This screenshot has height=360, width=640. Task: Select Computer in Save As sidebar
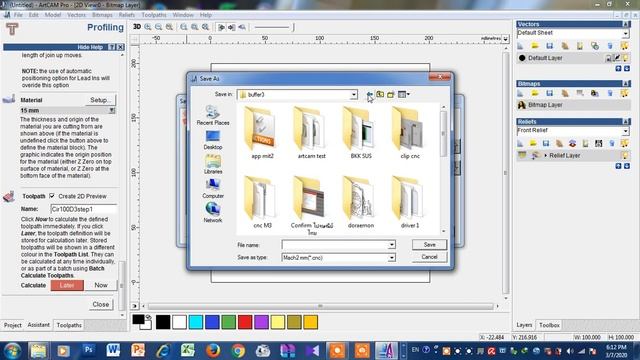pos(213,189)
